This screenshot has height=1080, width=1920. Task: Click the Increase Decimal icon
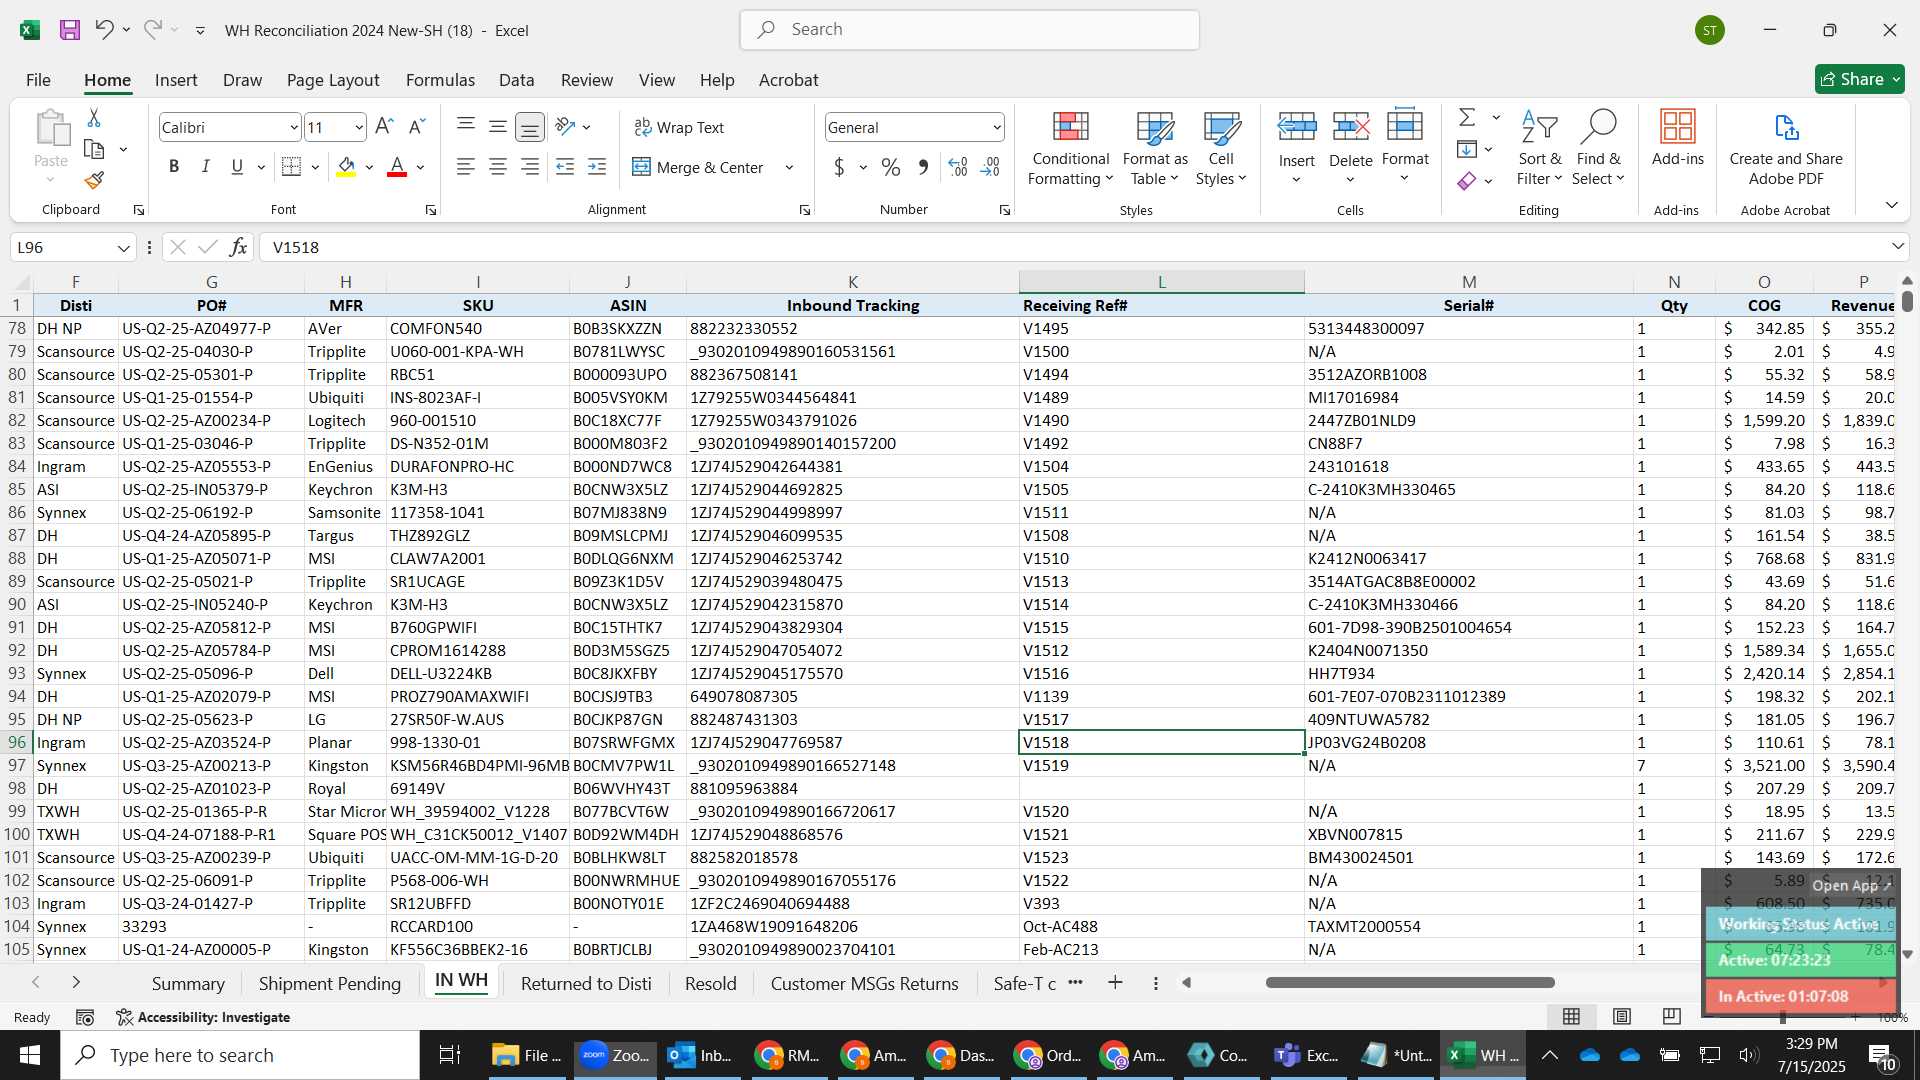(x=958, y=167)
